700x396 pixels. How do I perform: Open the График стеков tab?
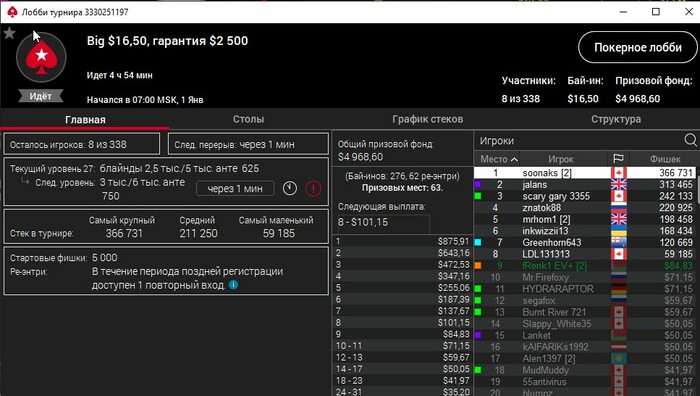point(427,119)
